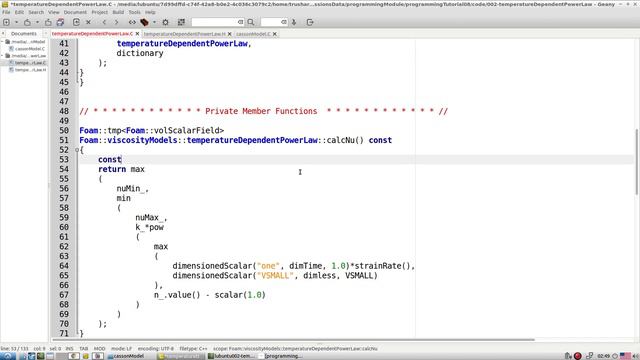Click 'encoding: UTF-8' in the status bar

pos(156,349)
